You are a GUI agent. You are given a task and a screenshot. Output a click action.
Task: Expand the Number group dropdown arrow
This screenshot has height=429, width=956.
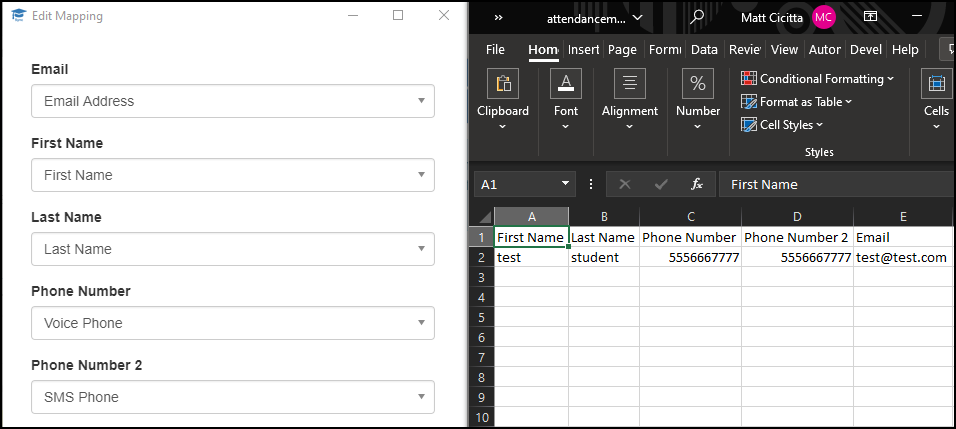697,127
